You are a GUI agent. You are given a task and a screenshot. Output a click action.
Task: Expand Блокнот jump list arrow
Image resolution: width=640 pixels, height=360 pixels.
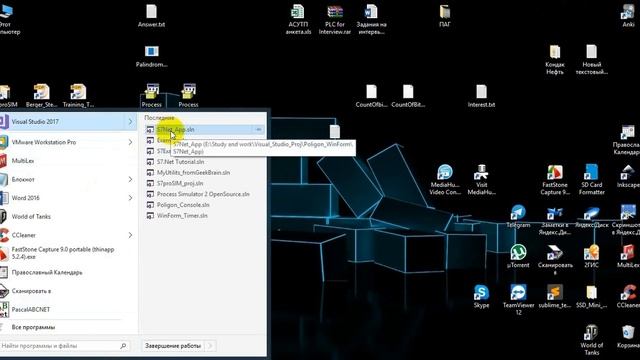130,179
